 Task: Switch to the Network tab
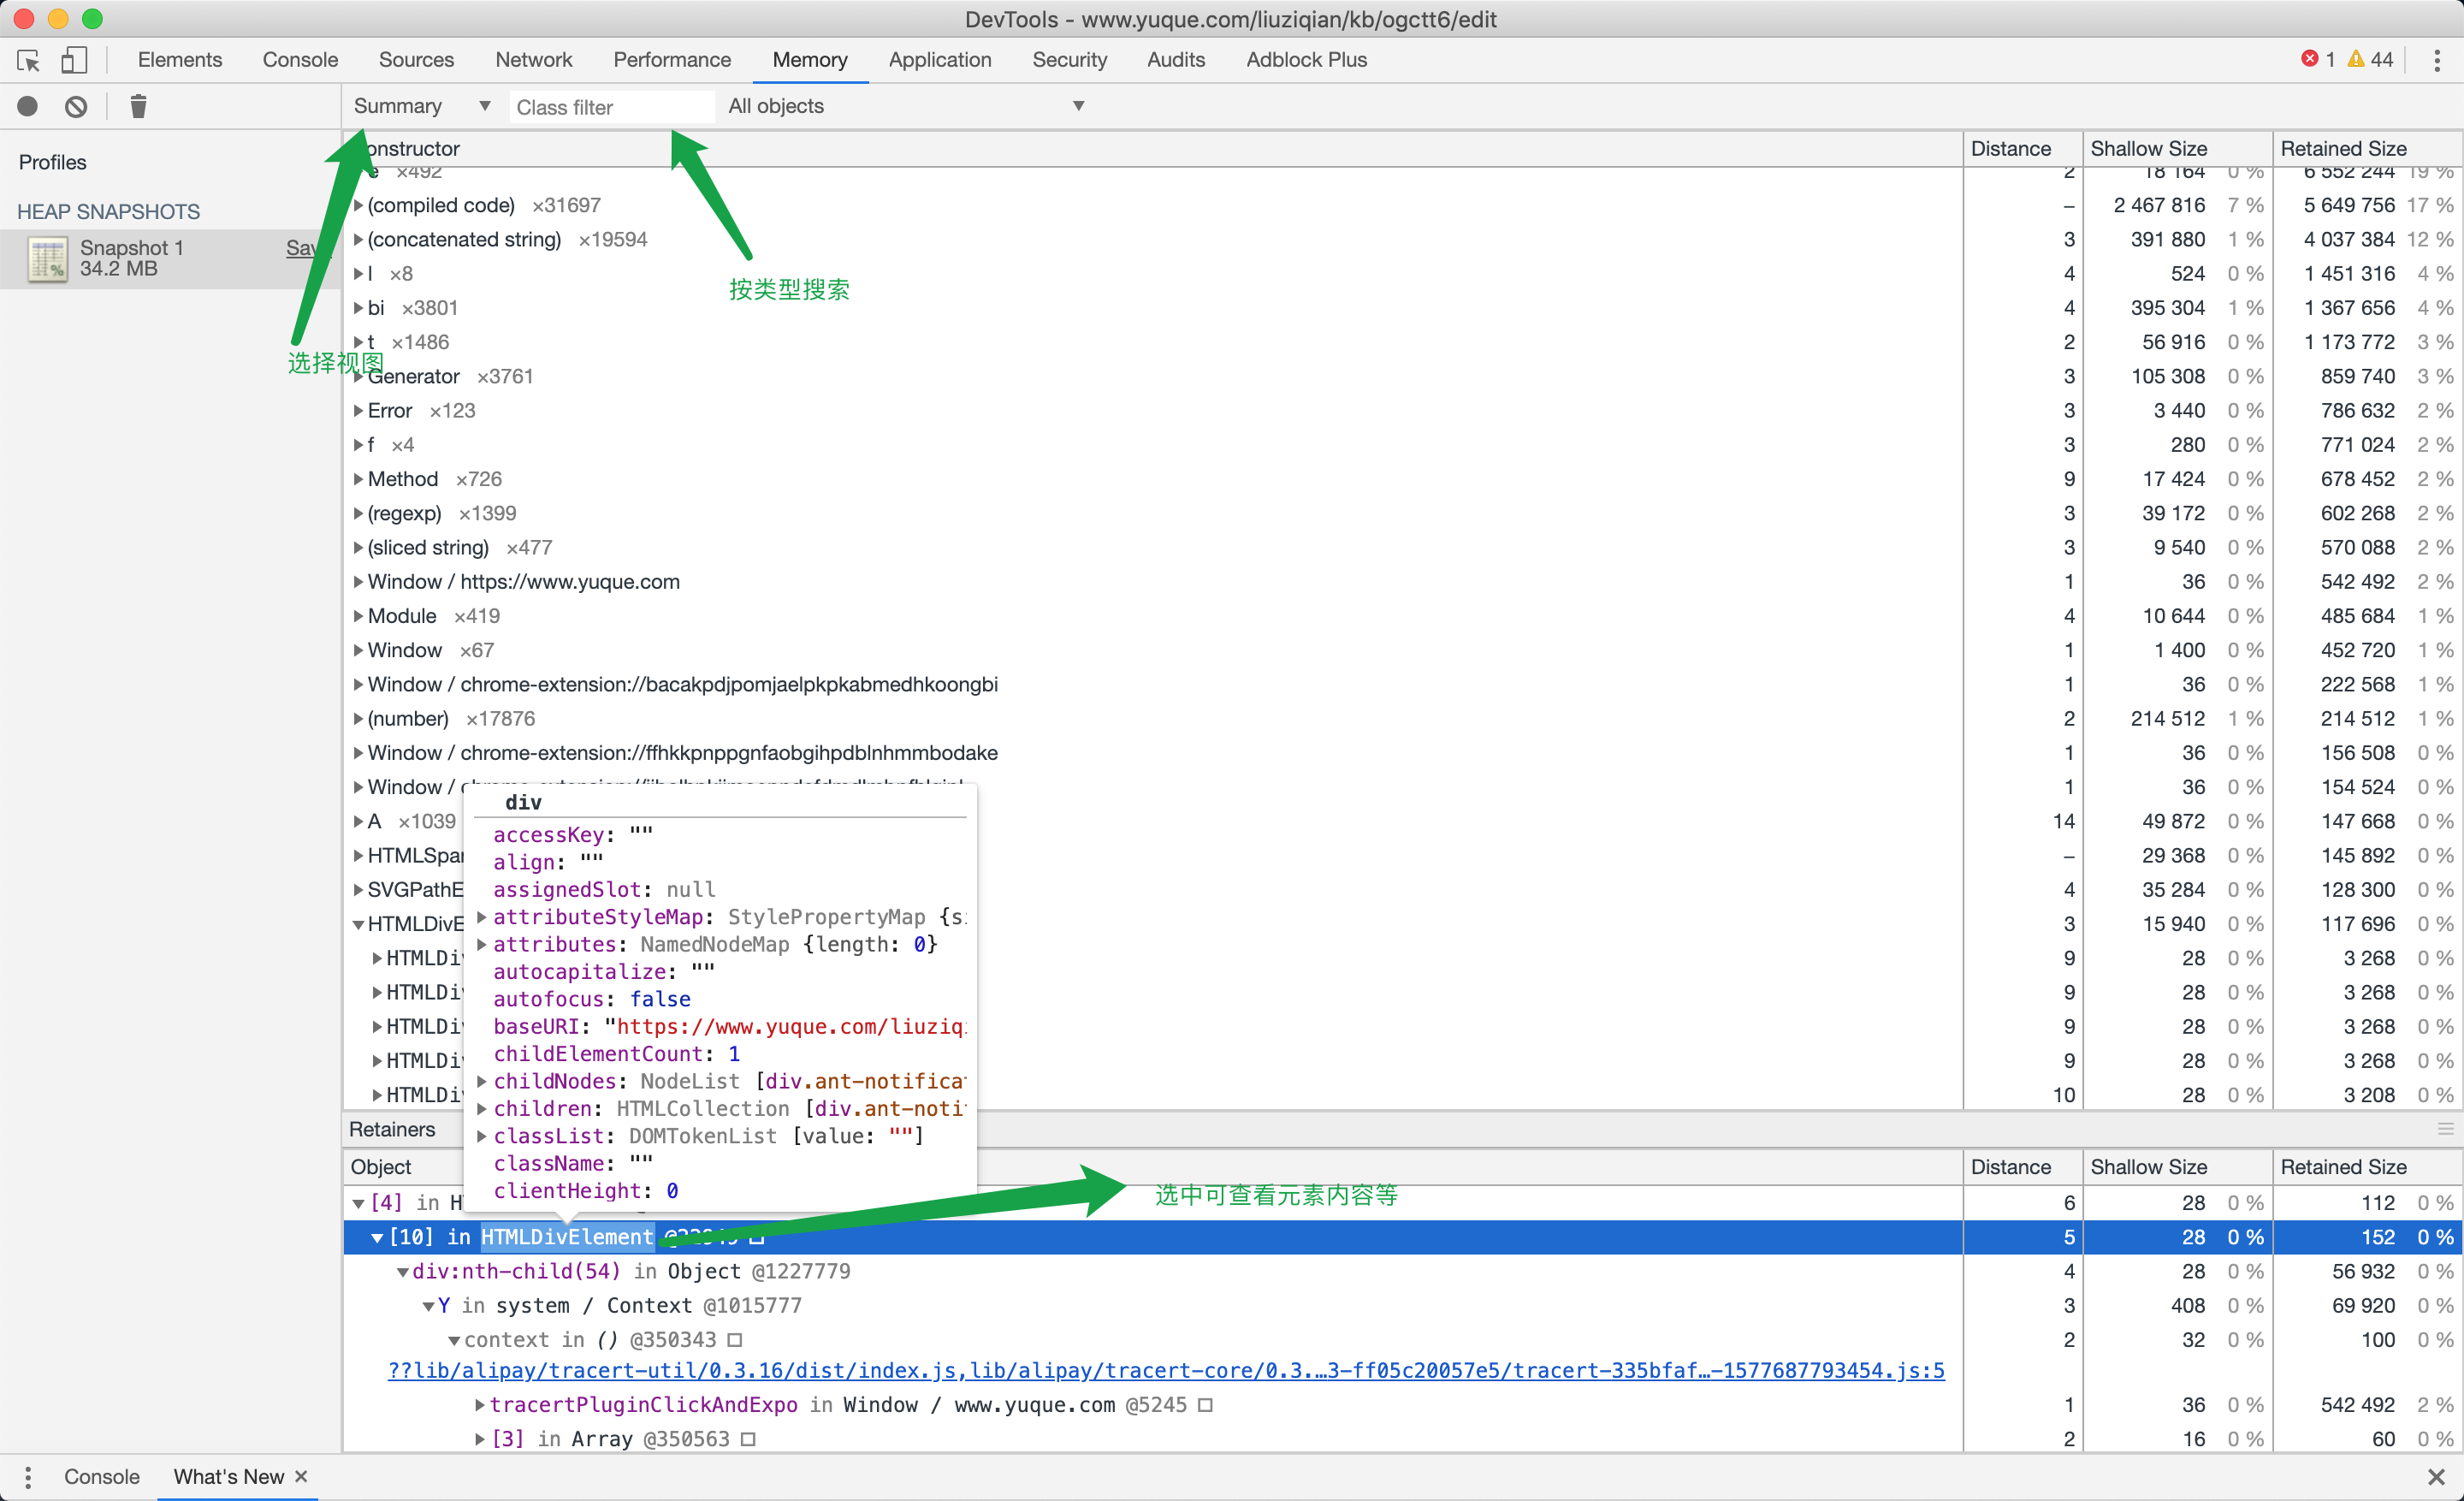point(533,60)
